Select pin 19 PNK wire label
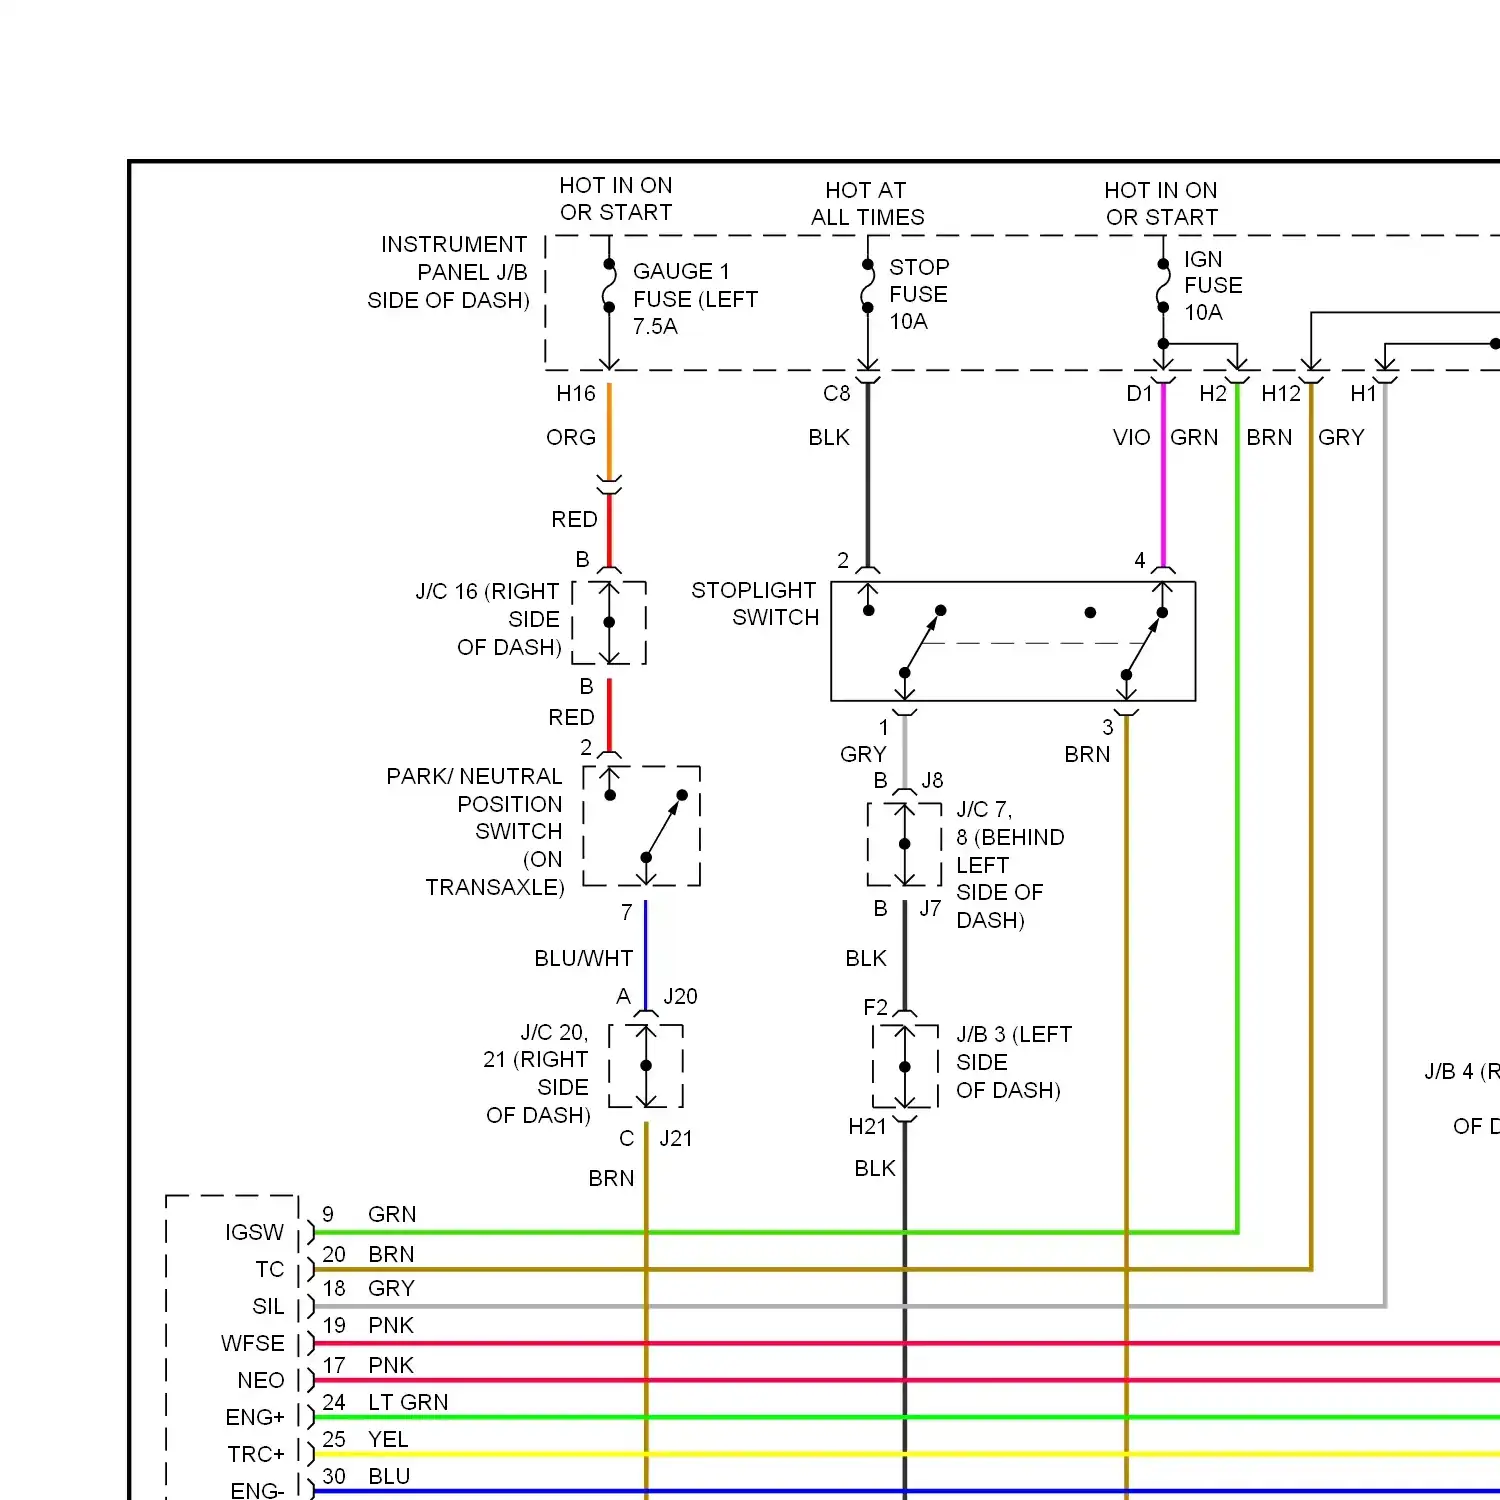This screenshot has width=1500, height=1500. (x=368, y=1326)
